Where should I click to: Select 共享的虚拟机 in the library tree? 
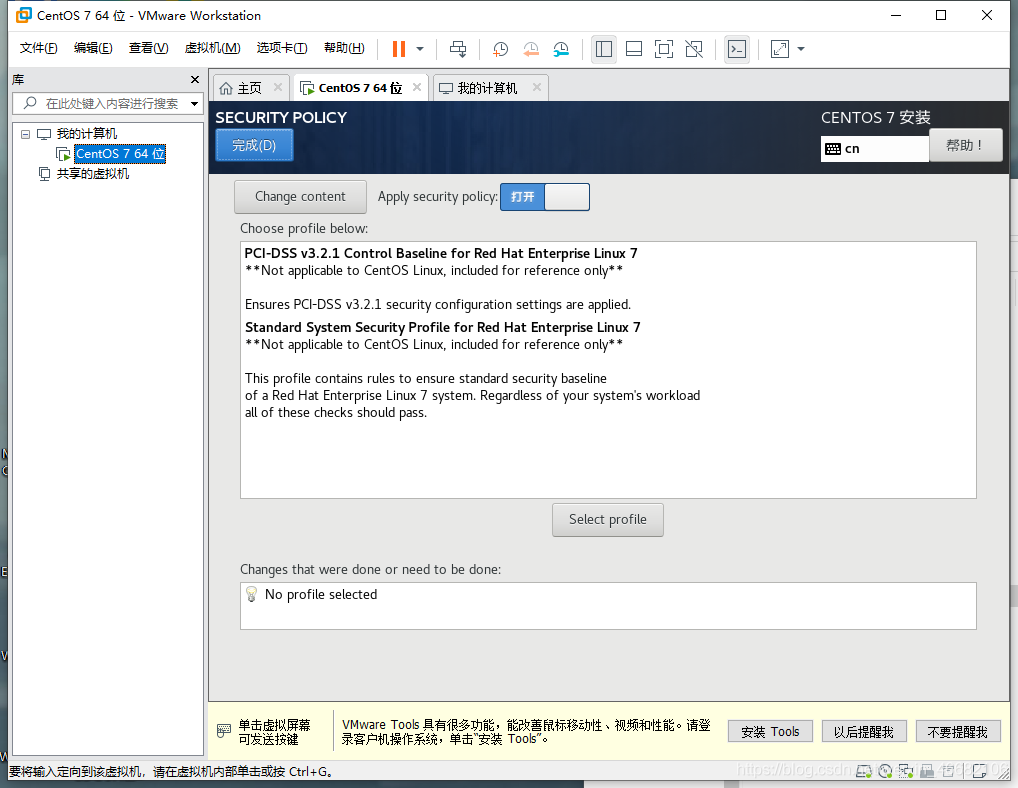[x=92, y=174]
